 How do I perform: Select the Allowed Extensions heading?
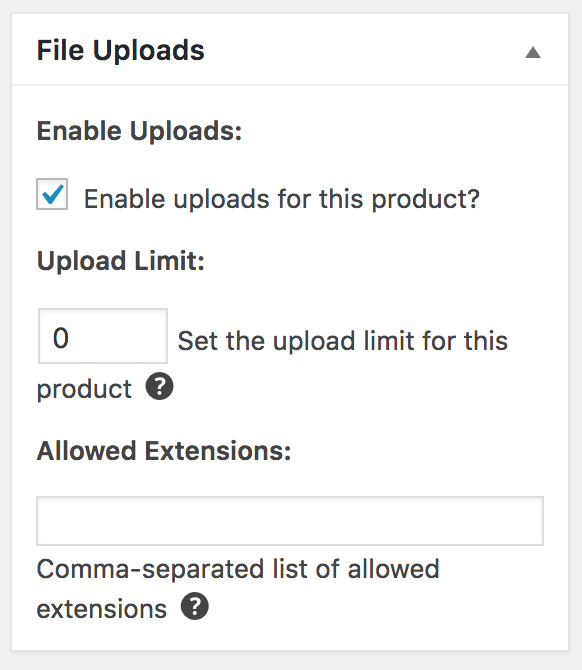pos(164,451)
